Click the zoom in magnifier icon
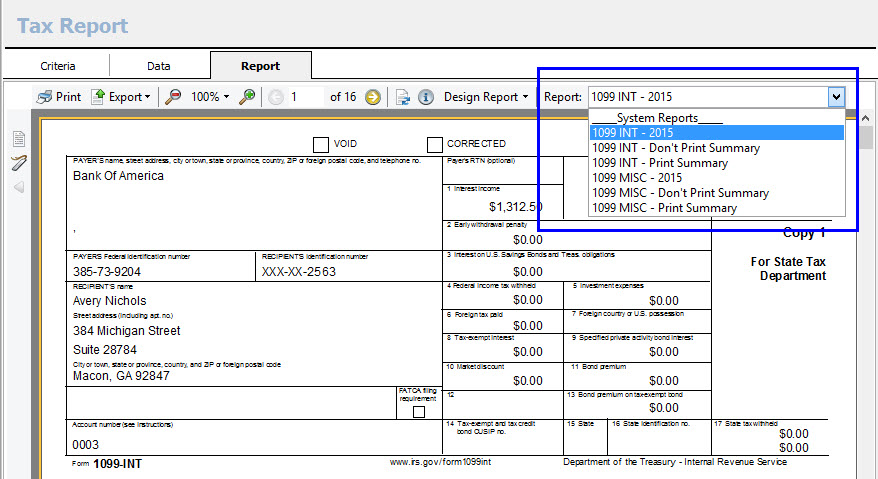Screen dimensions: 878x479 pyautogui.click(x=246, y=97)
